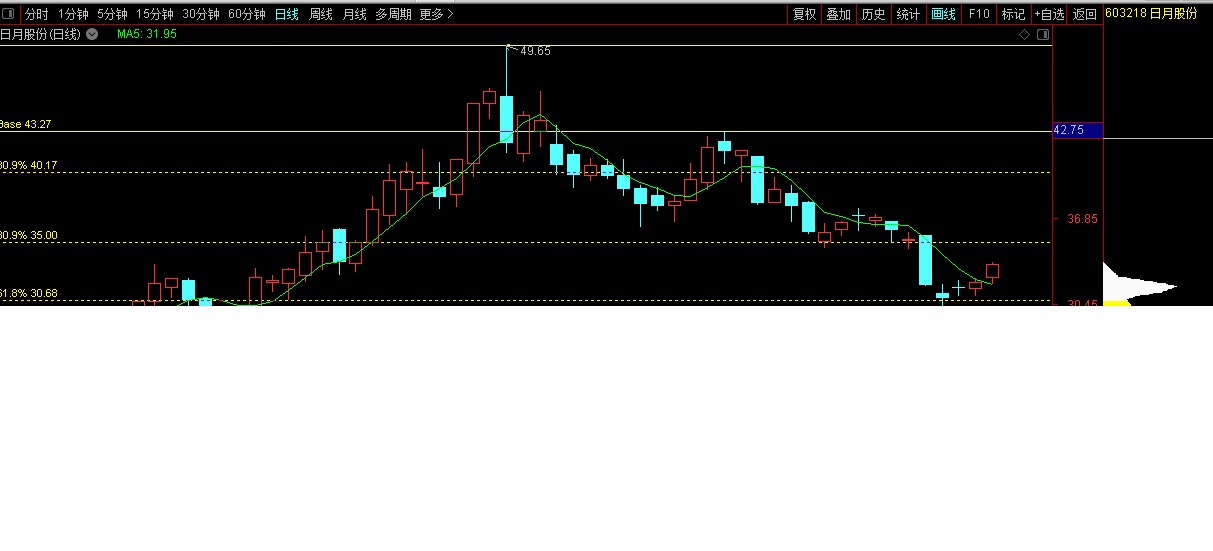Image resolution: width=1213 pixels, height=551 pixels.
Task: Click the tallest candle under 49.65
Action: pyautogui.click(x=506, y=119)
